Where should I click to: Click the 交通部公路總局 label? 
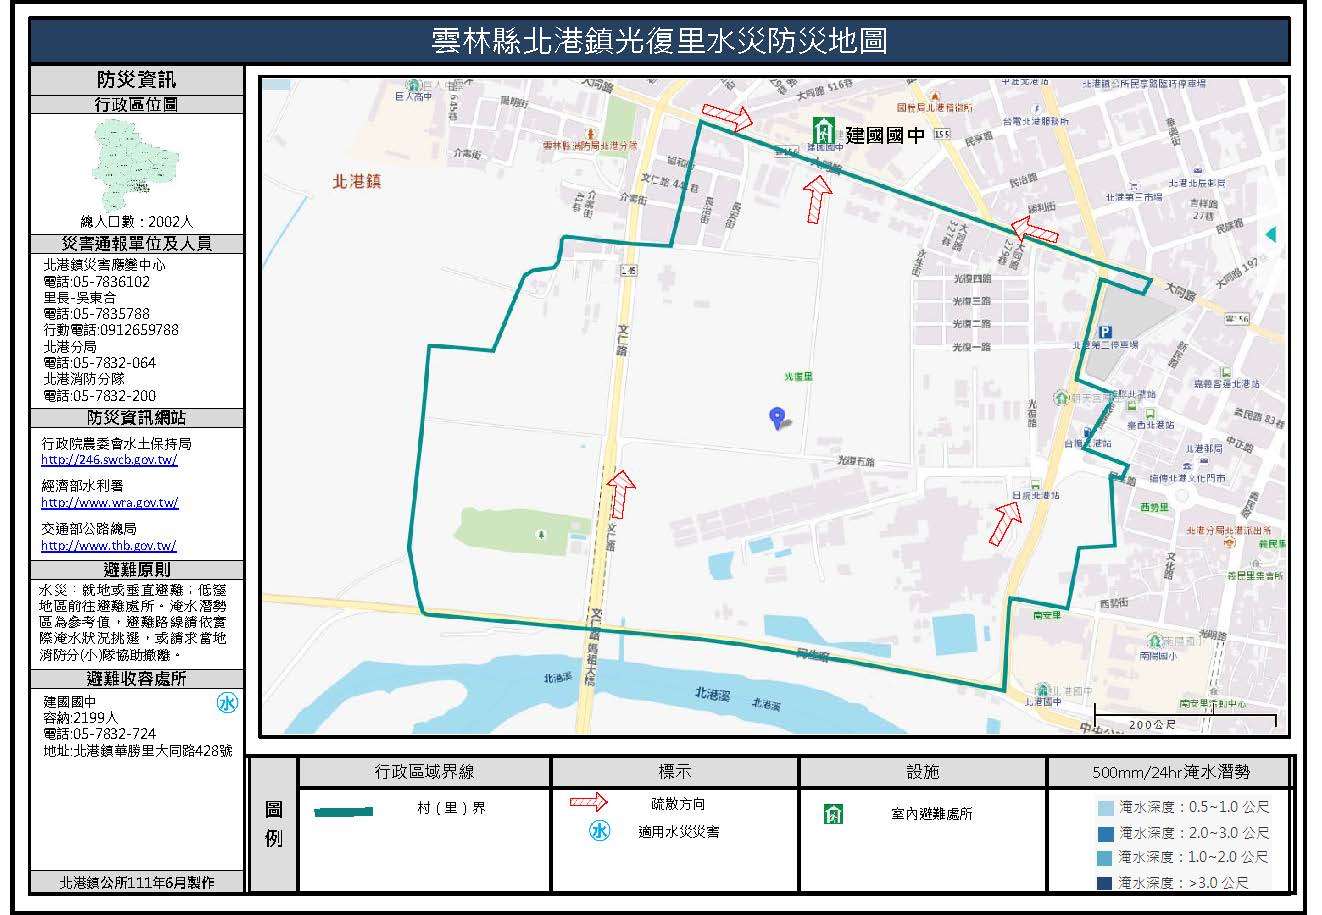pos(89,529)
